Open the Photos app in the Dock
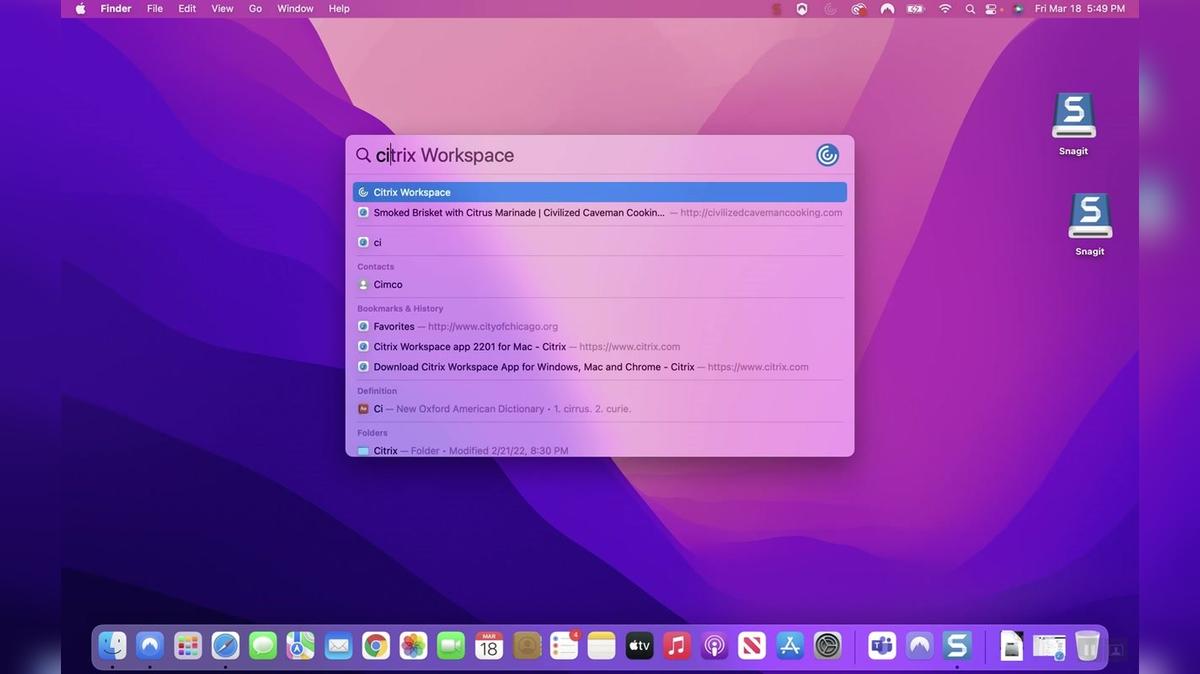Image resolution: width=1200 pixels, height=674 pixels. (x=413, y=646)
